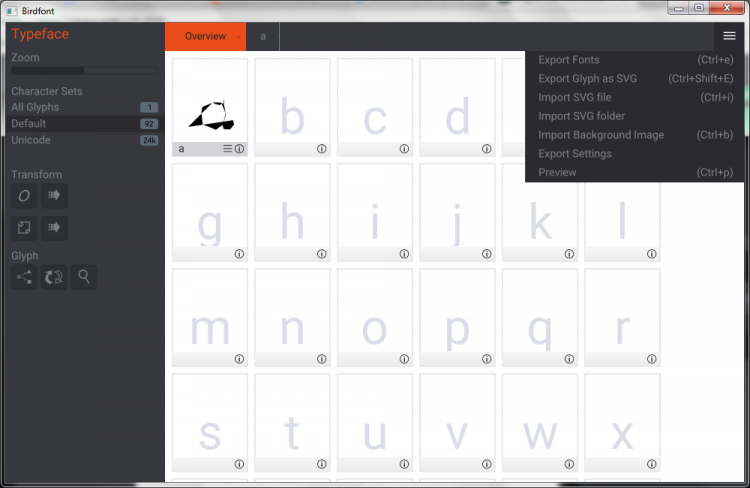Viewport: 750px width, 488px height.
Task: Click the 24k count badge
Action: coord(149,140)
